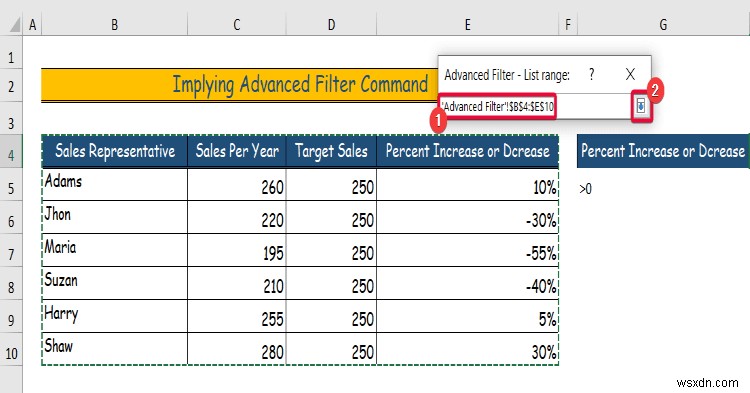Viewport: 750px width, 393px height.
Task: Click the 'Target Sales' header cell
Action: point(331,151)
